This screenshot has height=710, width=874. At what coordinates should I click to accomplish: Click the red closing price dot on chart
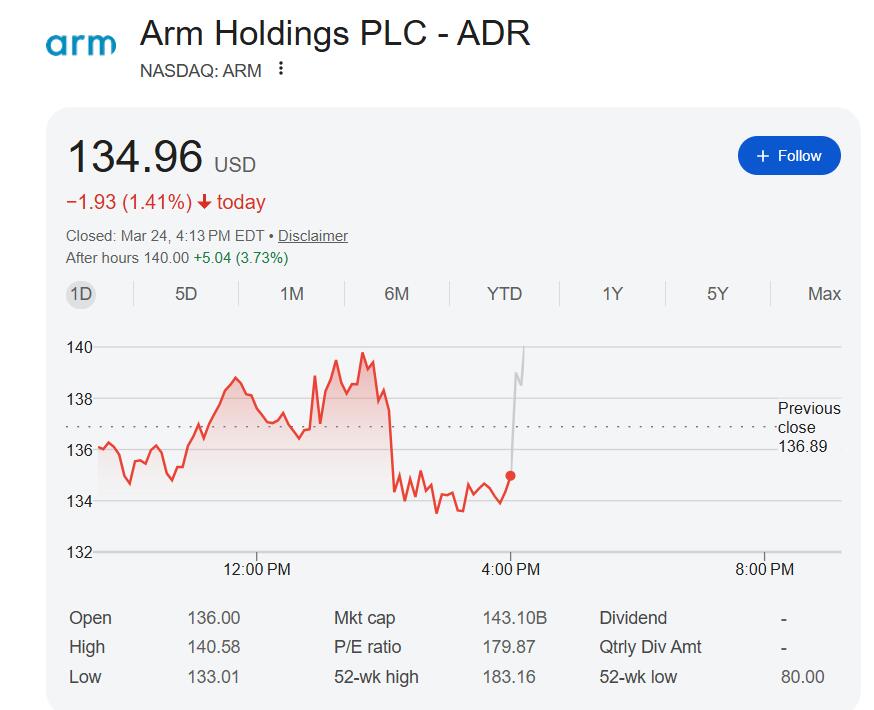(x=511, y=476)
